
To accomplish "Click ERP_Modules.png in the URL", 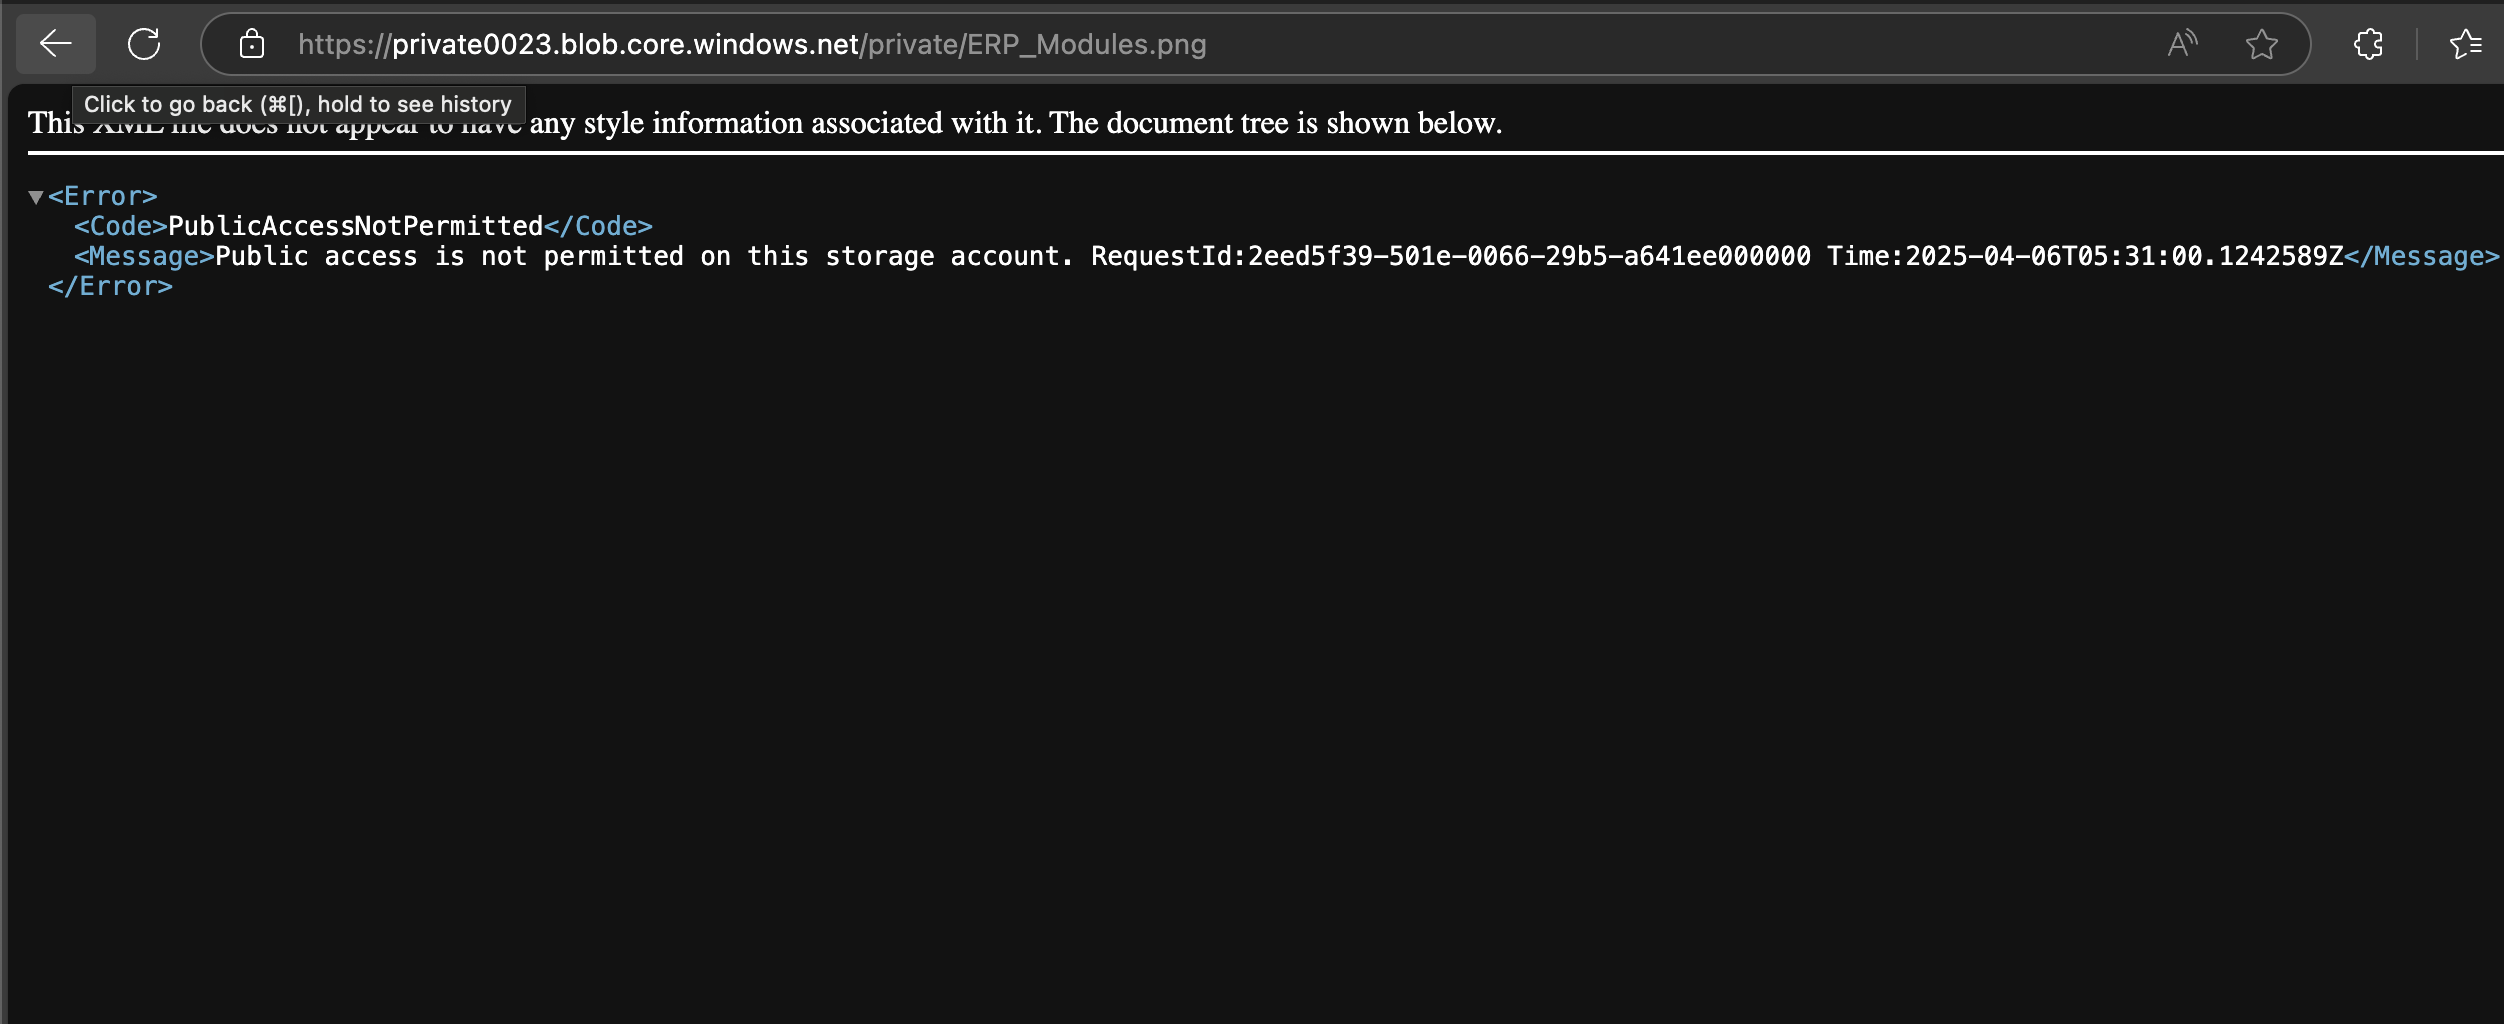I will point(1087,44).
